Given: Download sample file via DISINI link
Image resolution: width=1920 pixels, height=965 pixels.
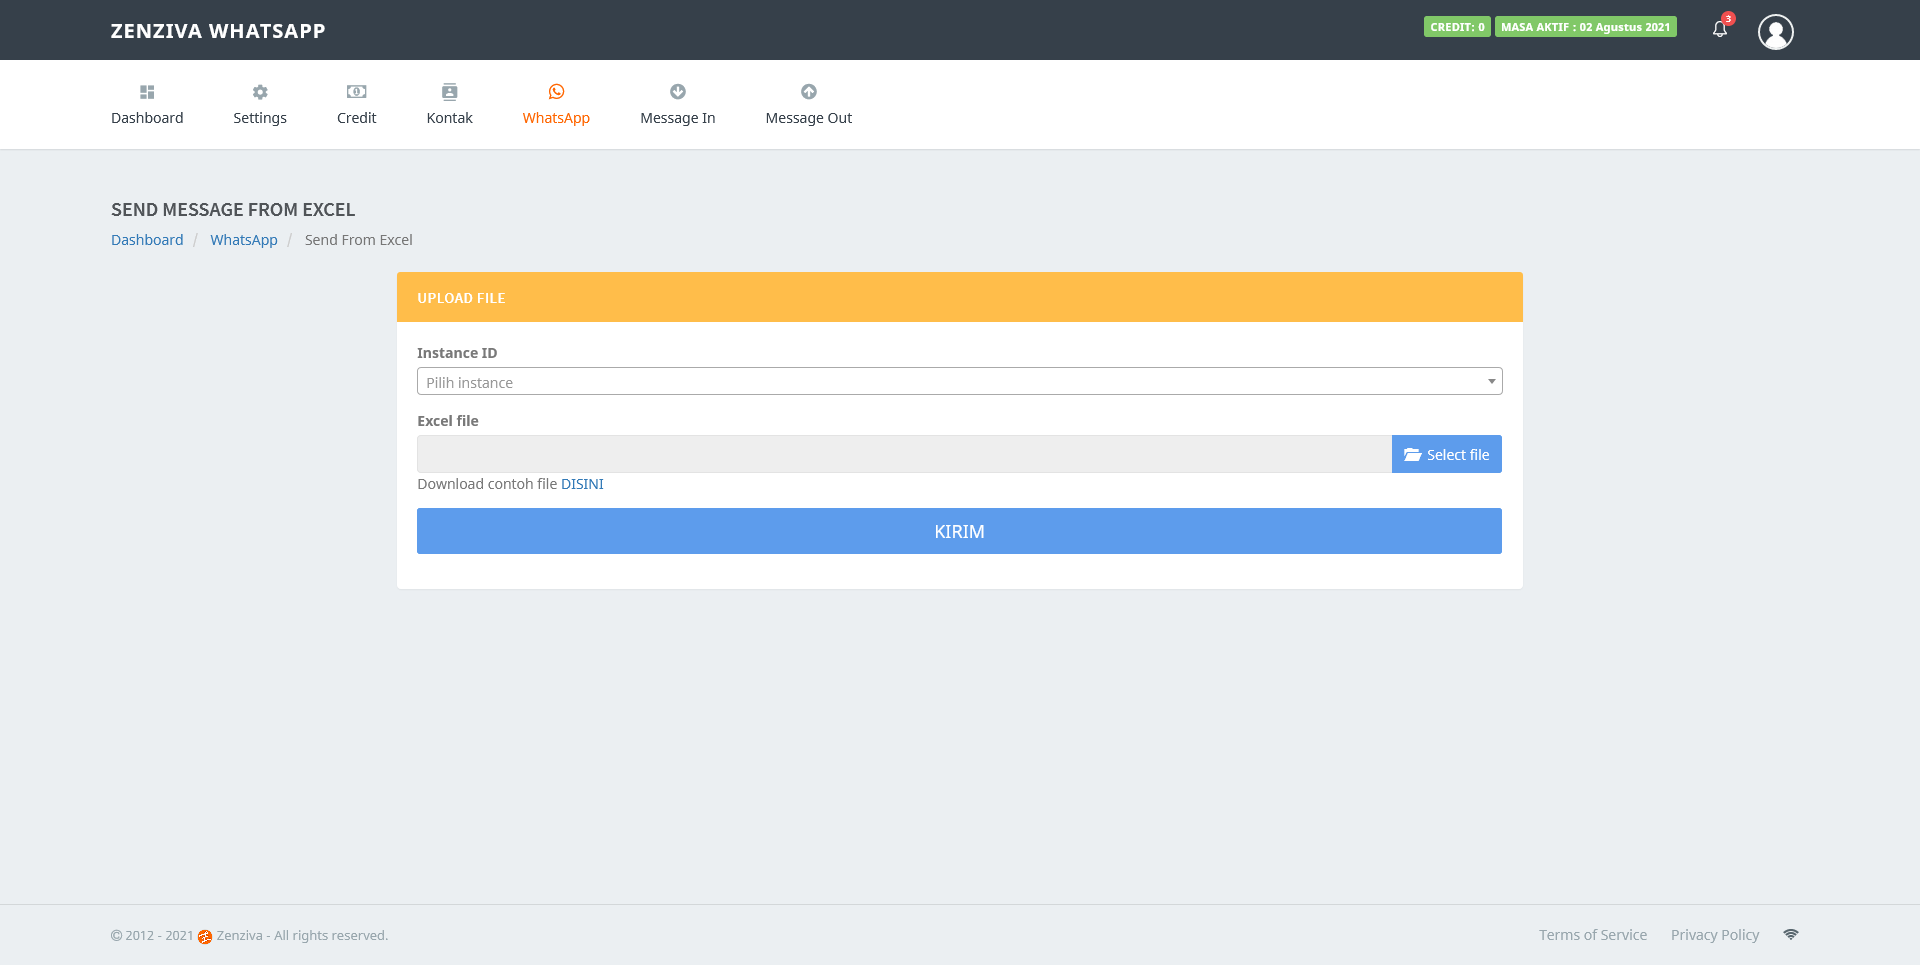Looking at the screenshot, I should pos(582,484).
